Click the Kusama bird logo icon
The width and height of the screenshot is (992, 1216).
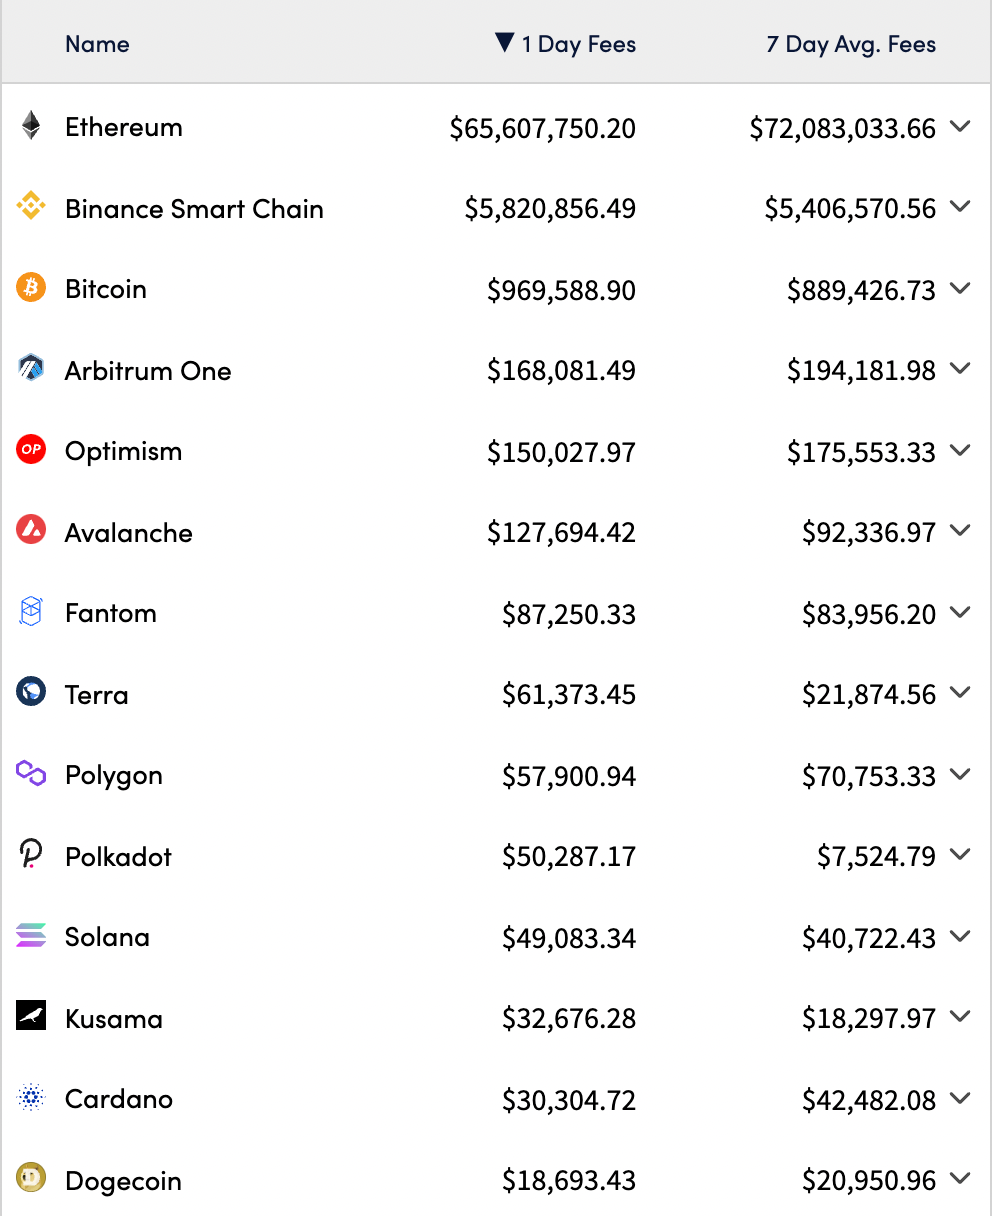(x=31, y=1018)
